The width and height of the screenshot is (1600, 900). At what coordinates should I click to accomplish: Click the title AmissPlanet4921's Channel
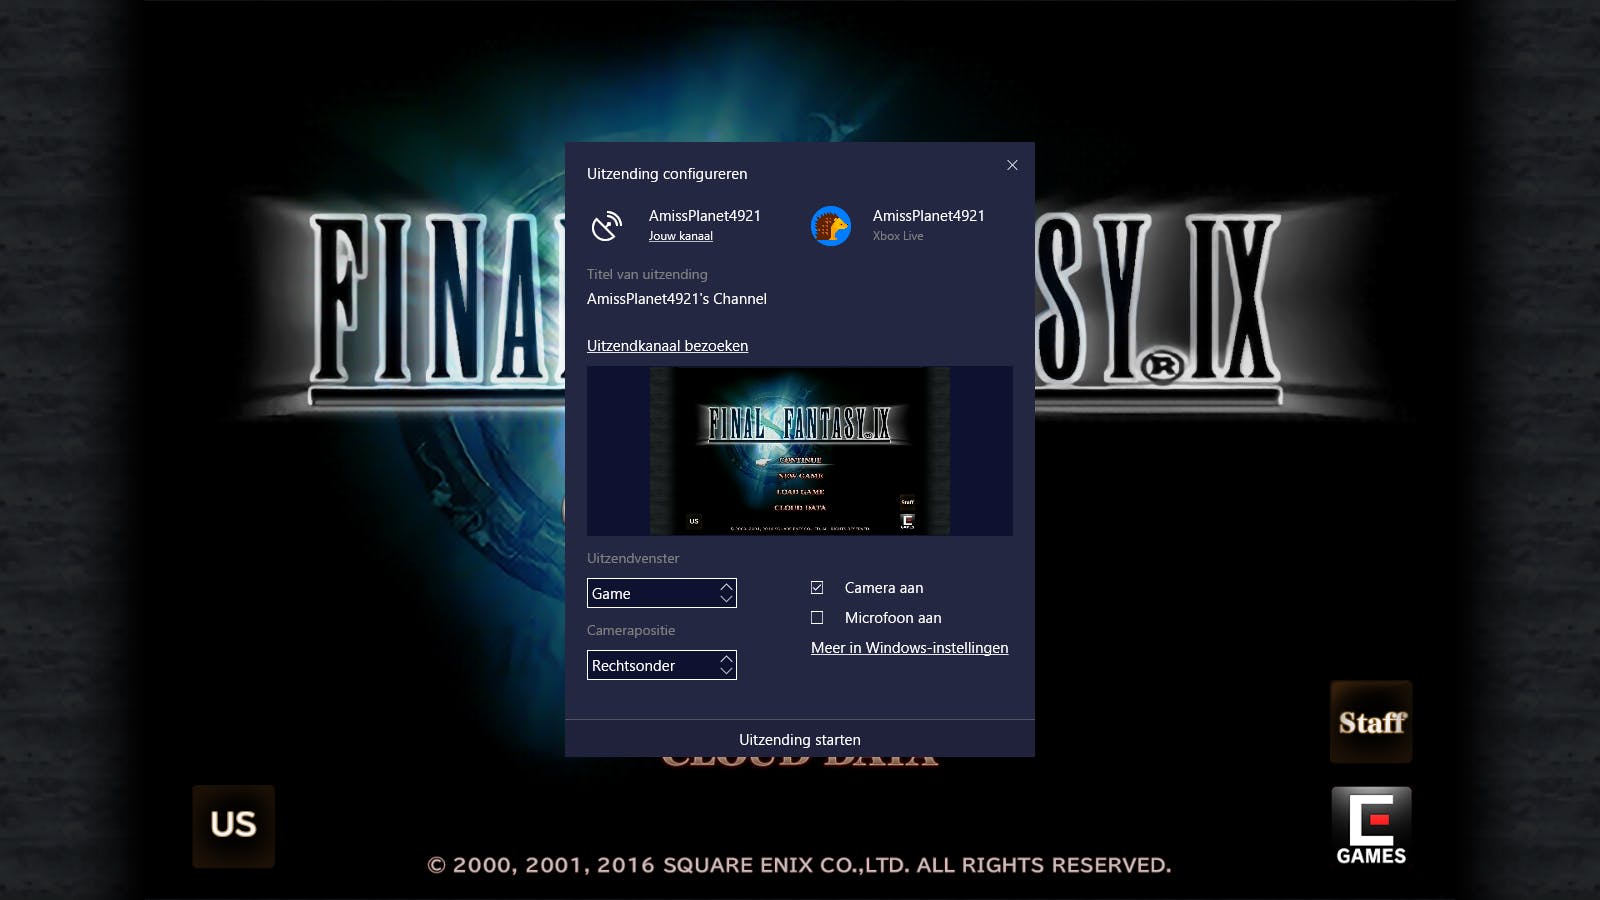[676, 298]
